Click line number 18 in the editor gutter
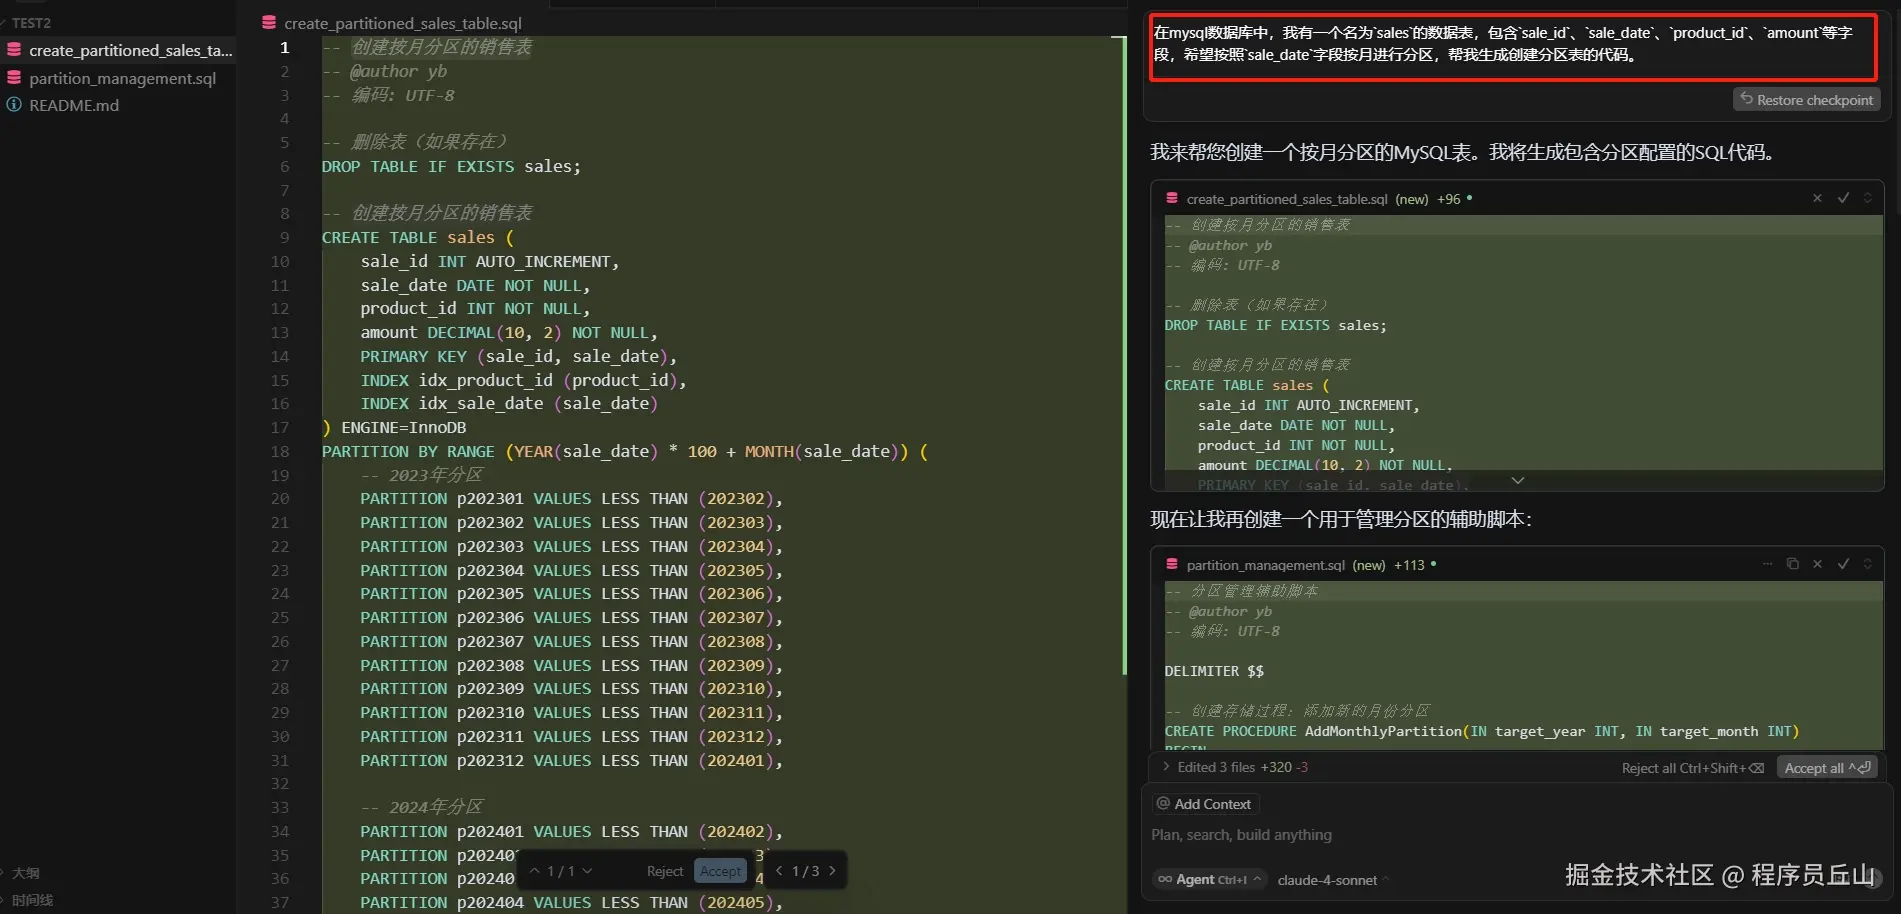1901x914 pixels. point(280,451)
